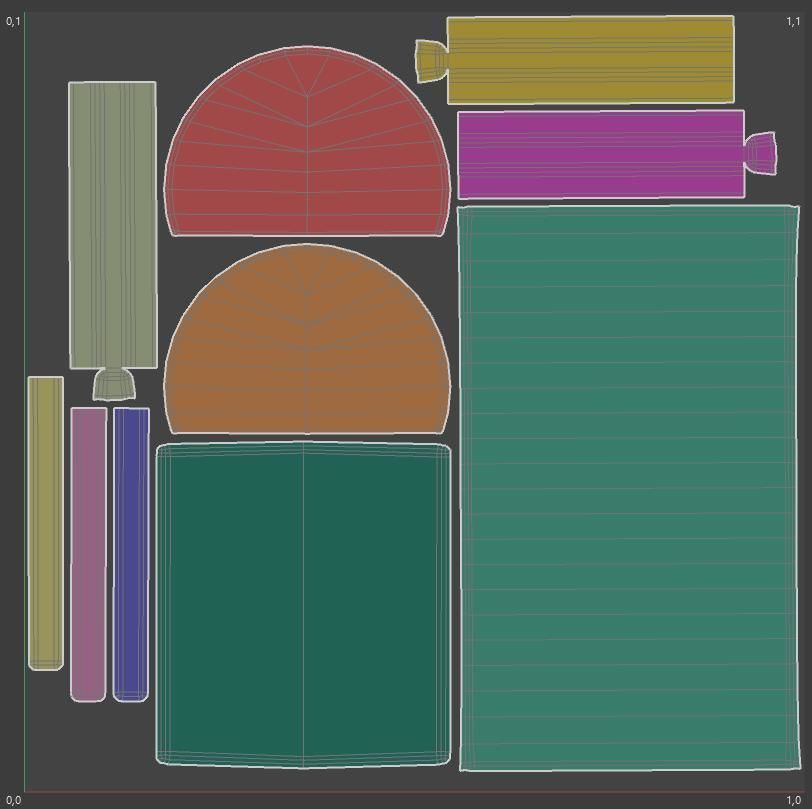The width and height of the screenshot is (812, 809).
Task: Click the "1,0" UV corner label
Action: pos(793,800)
